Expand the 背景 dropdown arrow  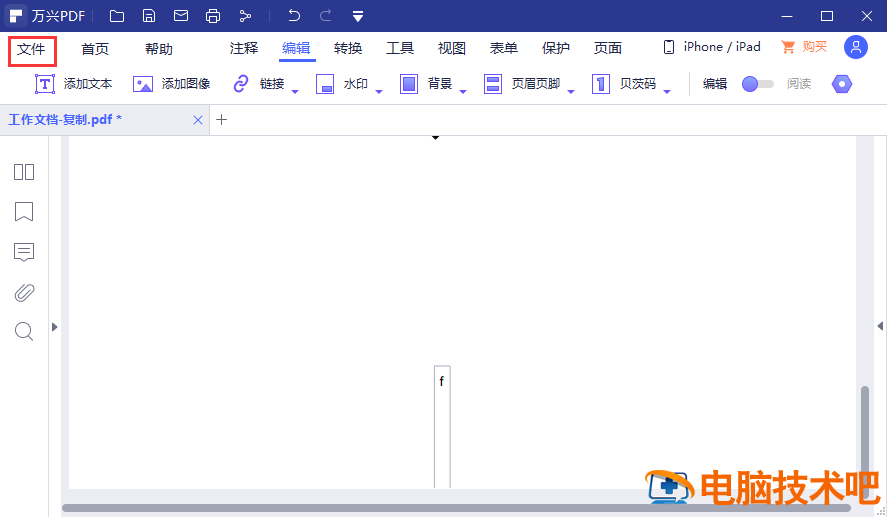[463, 92]
